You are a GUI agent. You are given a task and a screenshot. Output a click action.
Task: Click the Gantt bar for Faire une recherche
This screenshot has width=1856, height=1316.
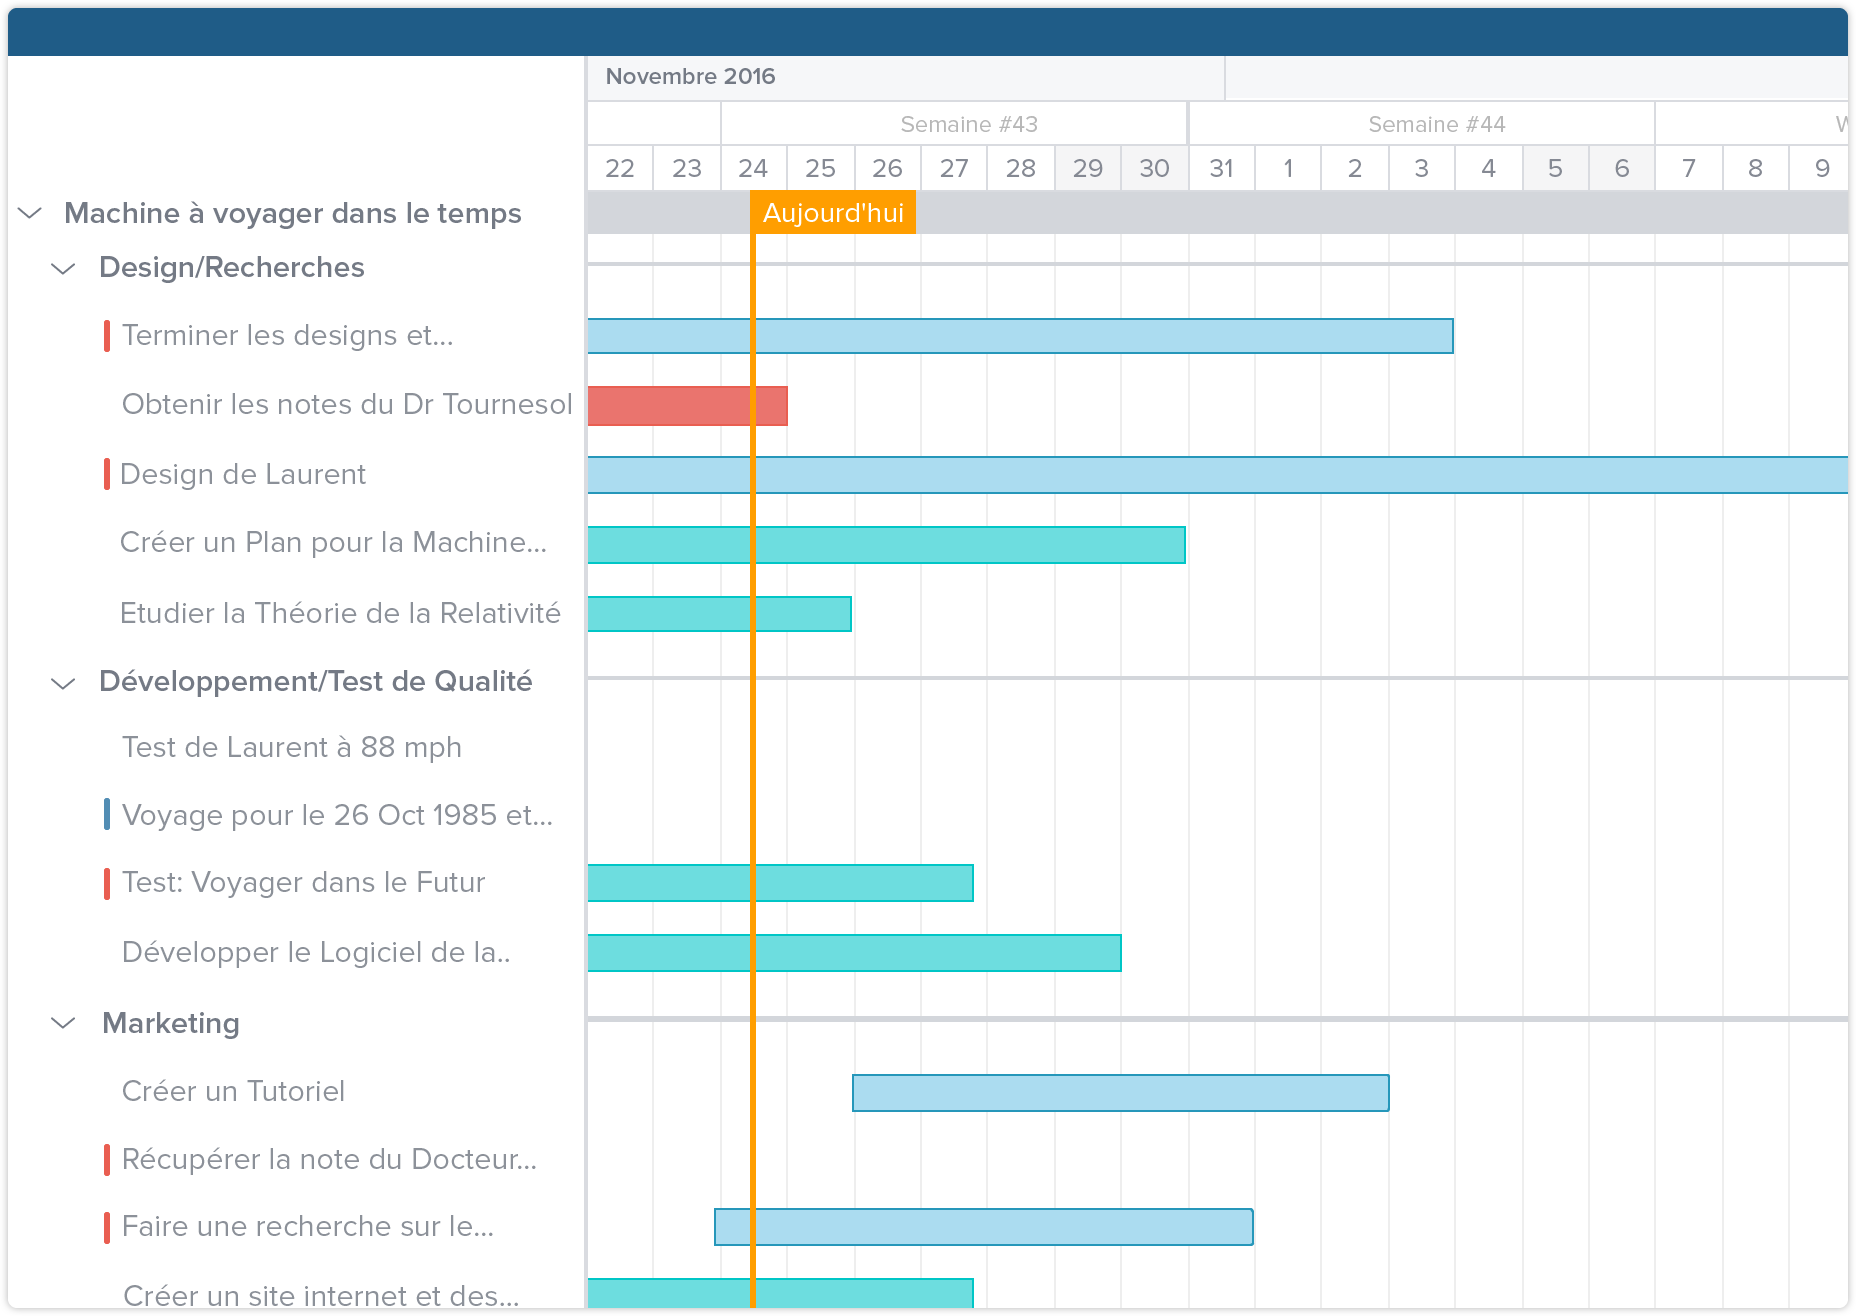(984, 1227)
